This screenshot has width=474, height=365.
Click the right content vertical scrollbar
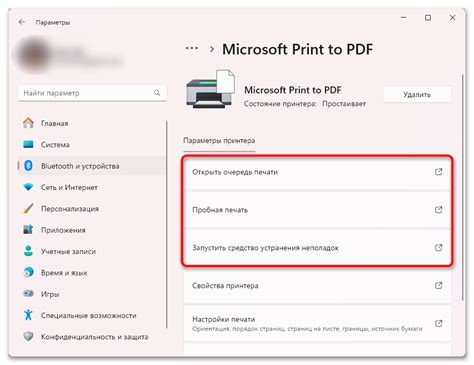click(x=463, y=188)
